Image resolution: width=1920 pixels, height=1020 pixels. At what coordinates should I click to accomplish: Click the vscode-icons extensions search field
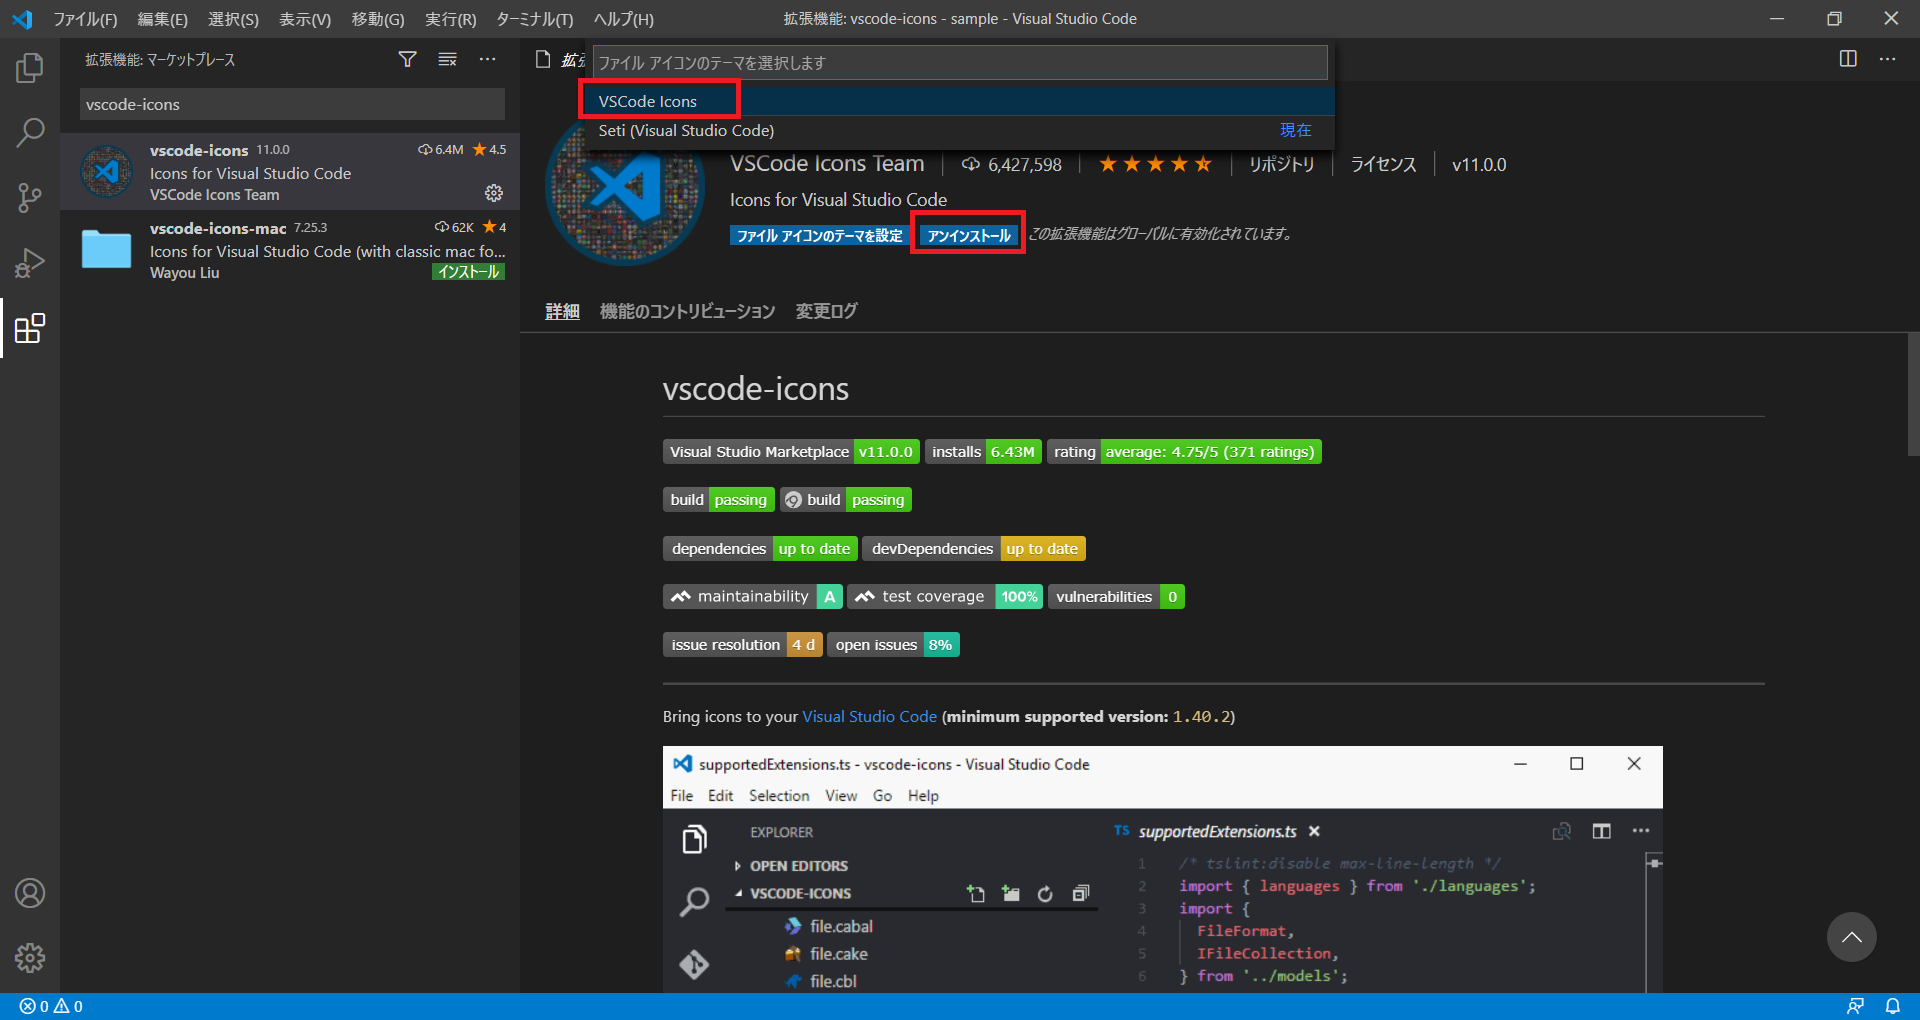(292, 104)
